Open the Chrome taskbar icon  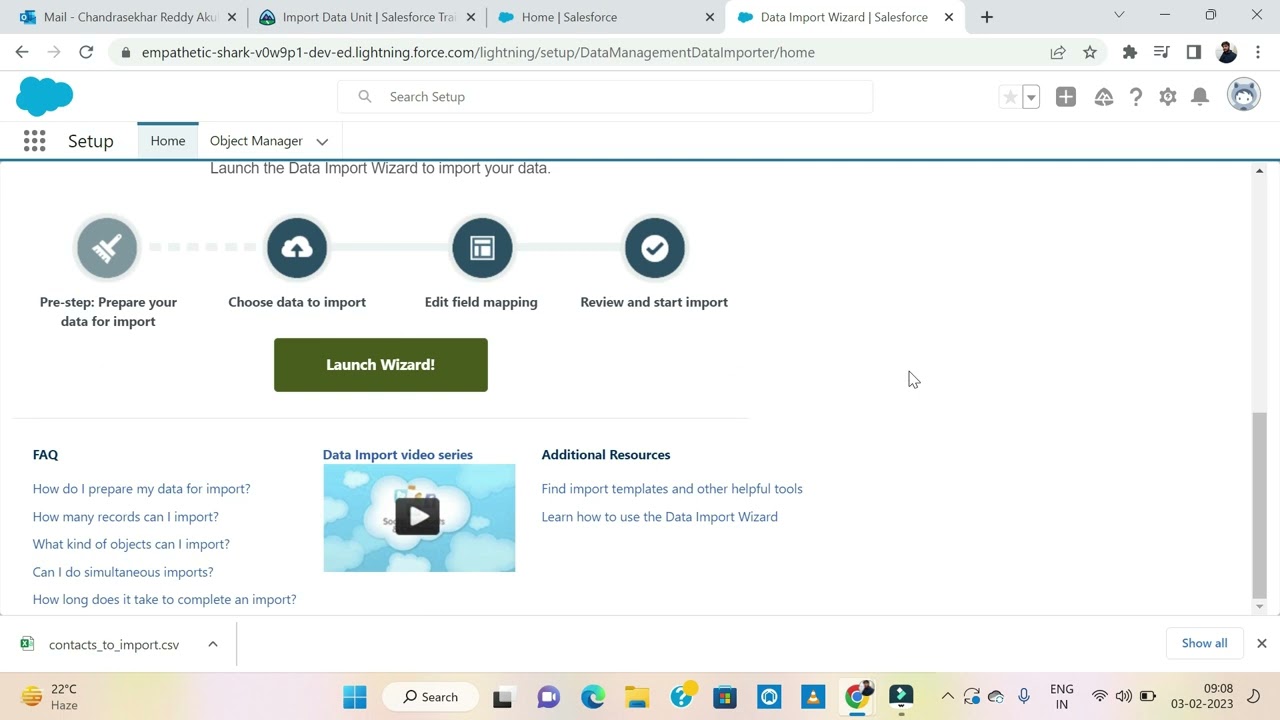[857, 697]
